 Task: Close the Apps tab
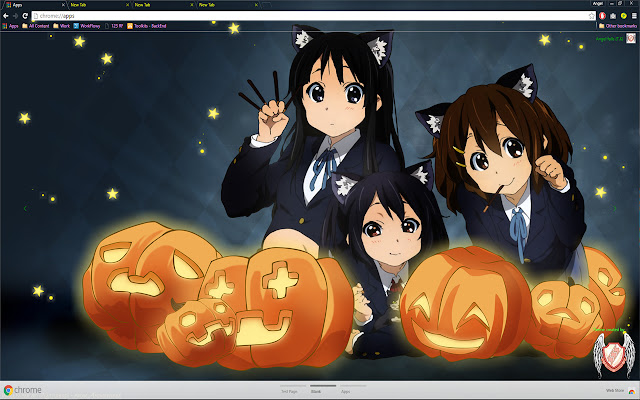63,5
